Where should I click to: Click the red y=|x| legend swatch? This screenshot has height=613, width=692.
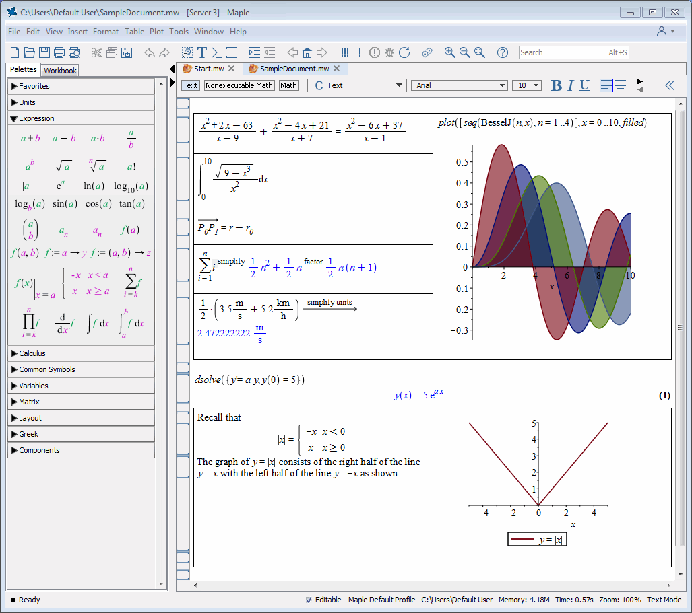[521, 541]
